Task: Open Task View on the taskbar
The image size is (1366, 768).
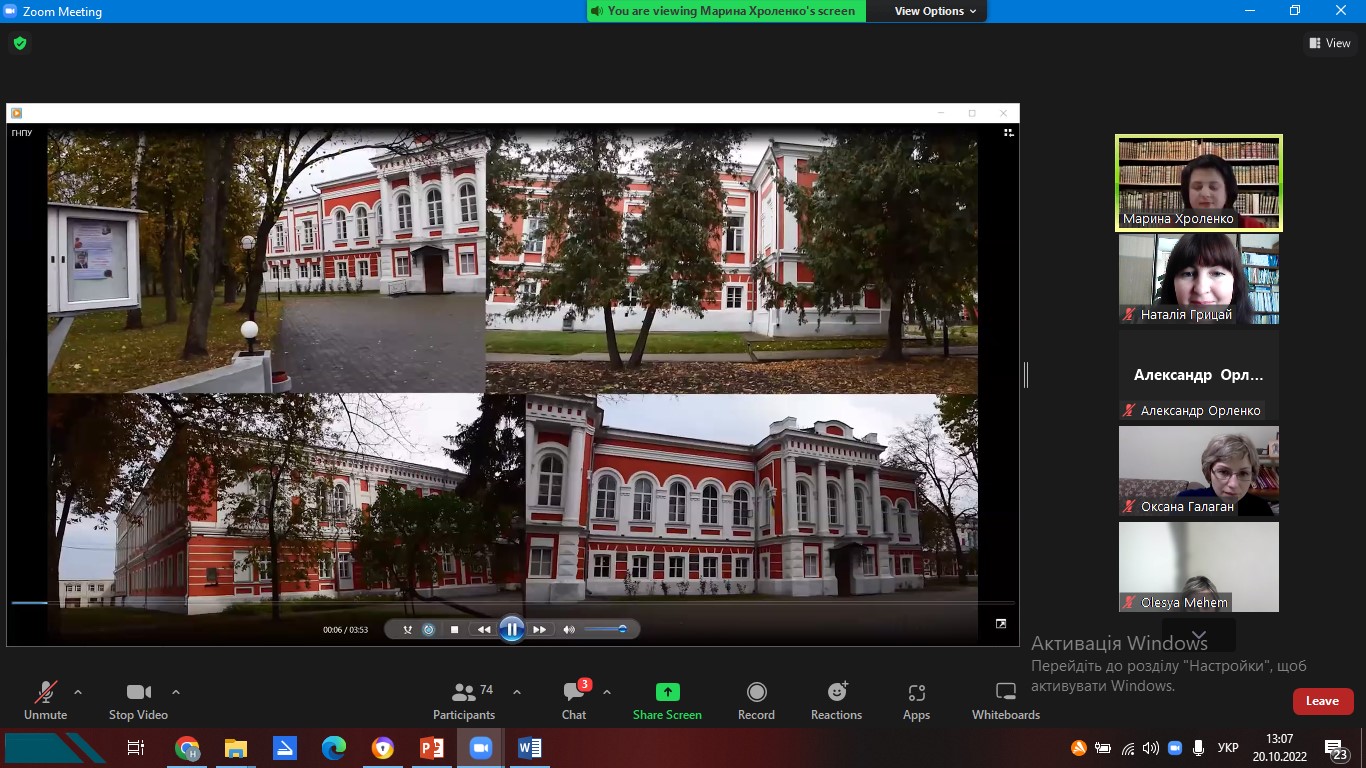Action: [x=136, y=748]
